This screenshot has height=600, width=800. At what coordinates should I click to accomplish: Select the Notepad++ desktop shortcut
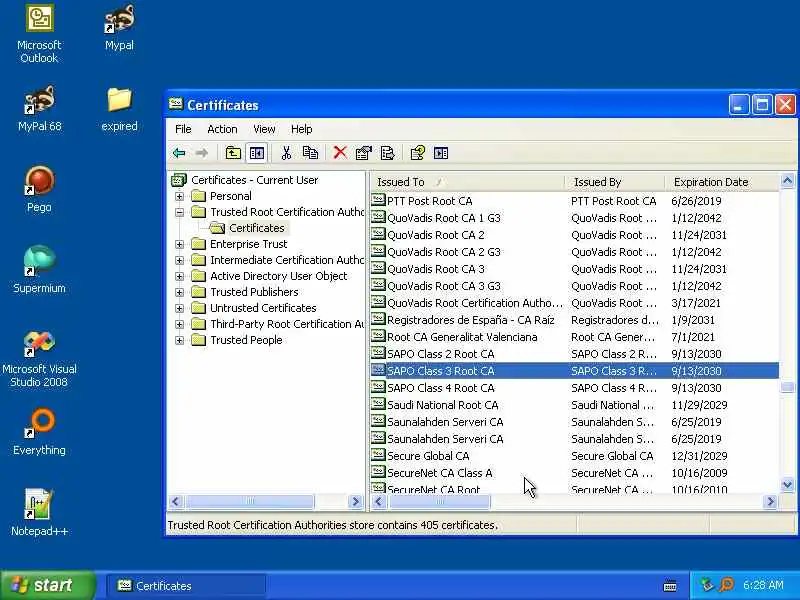click(39, 513)
